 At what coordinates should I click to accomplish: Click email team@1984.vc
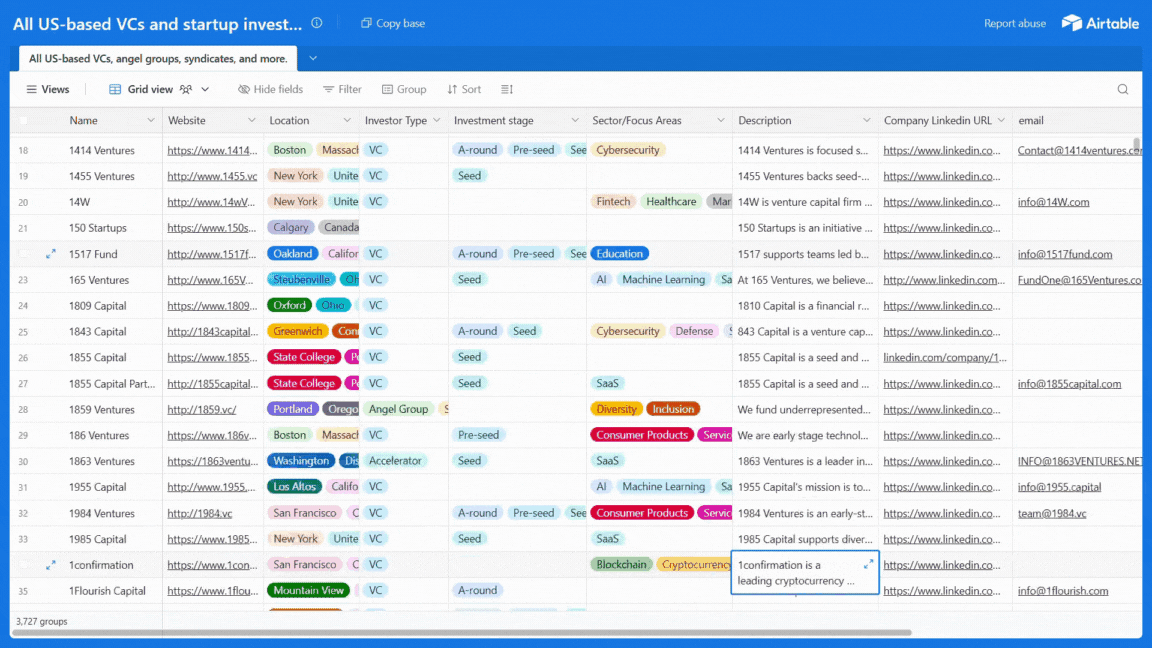(1051, 514)
